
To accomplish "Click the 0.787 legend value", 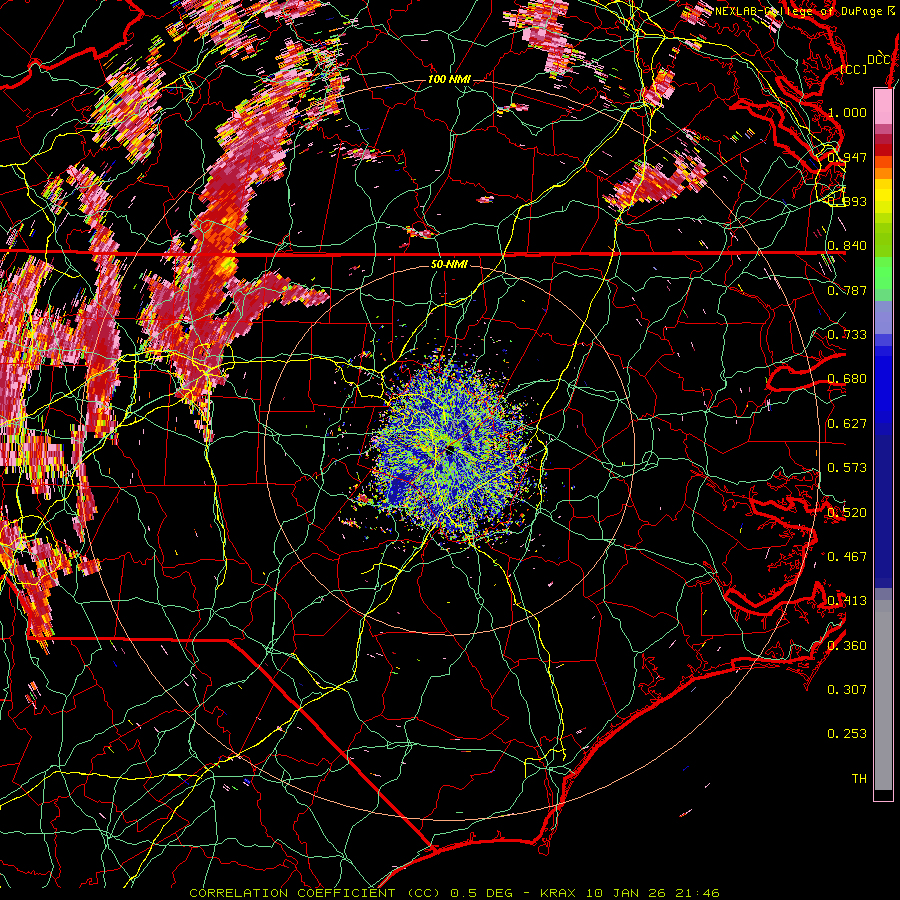I will tap(847, 290).
